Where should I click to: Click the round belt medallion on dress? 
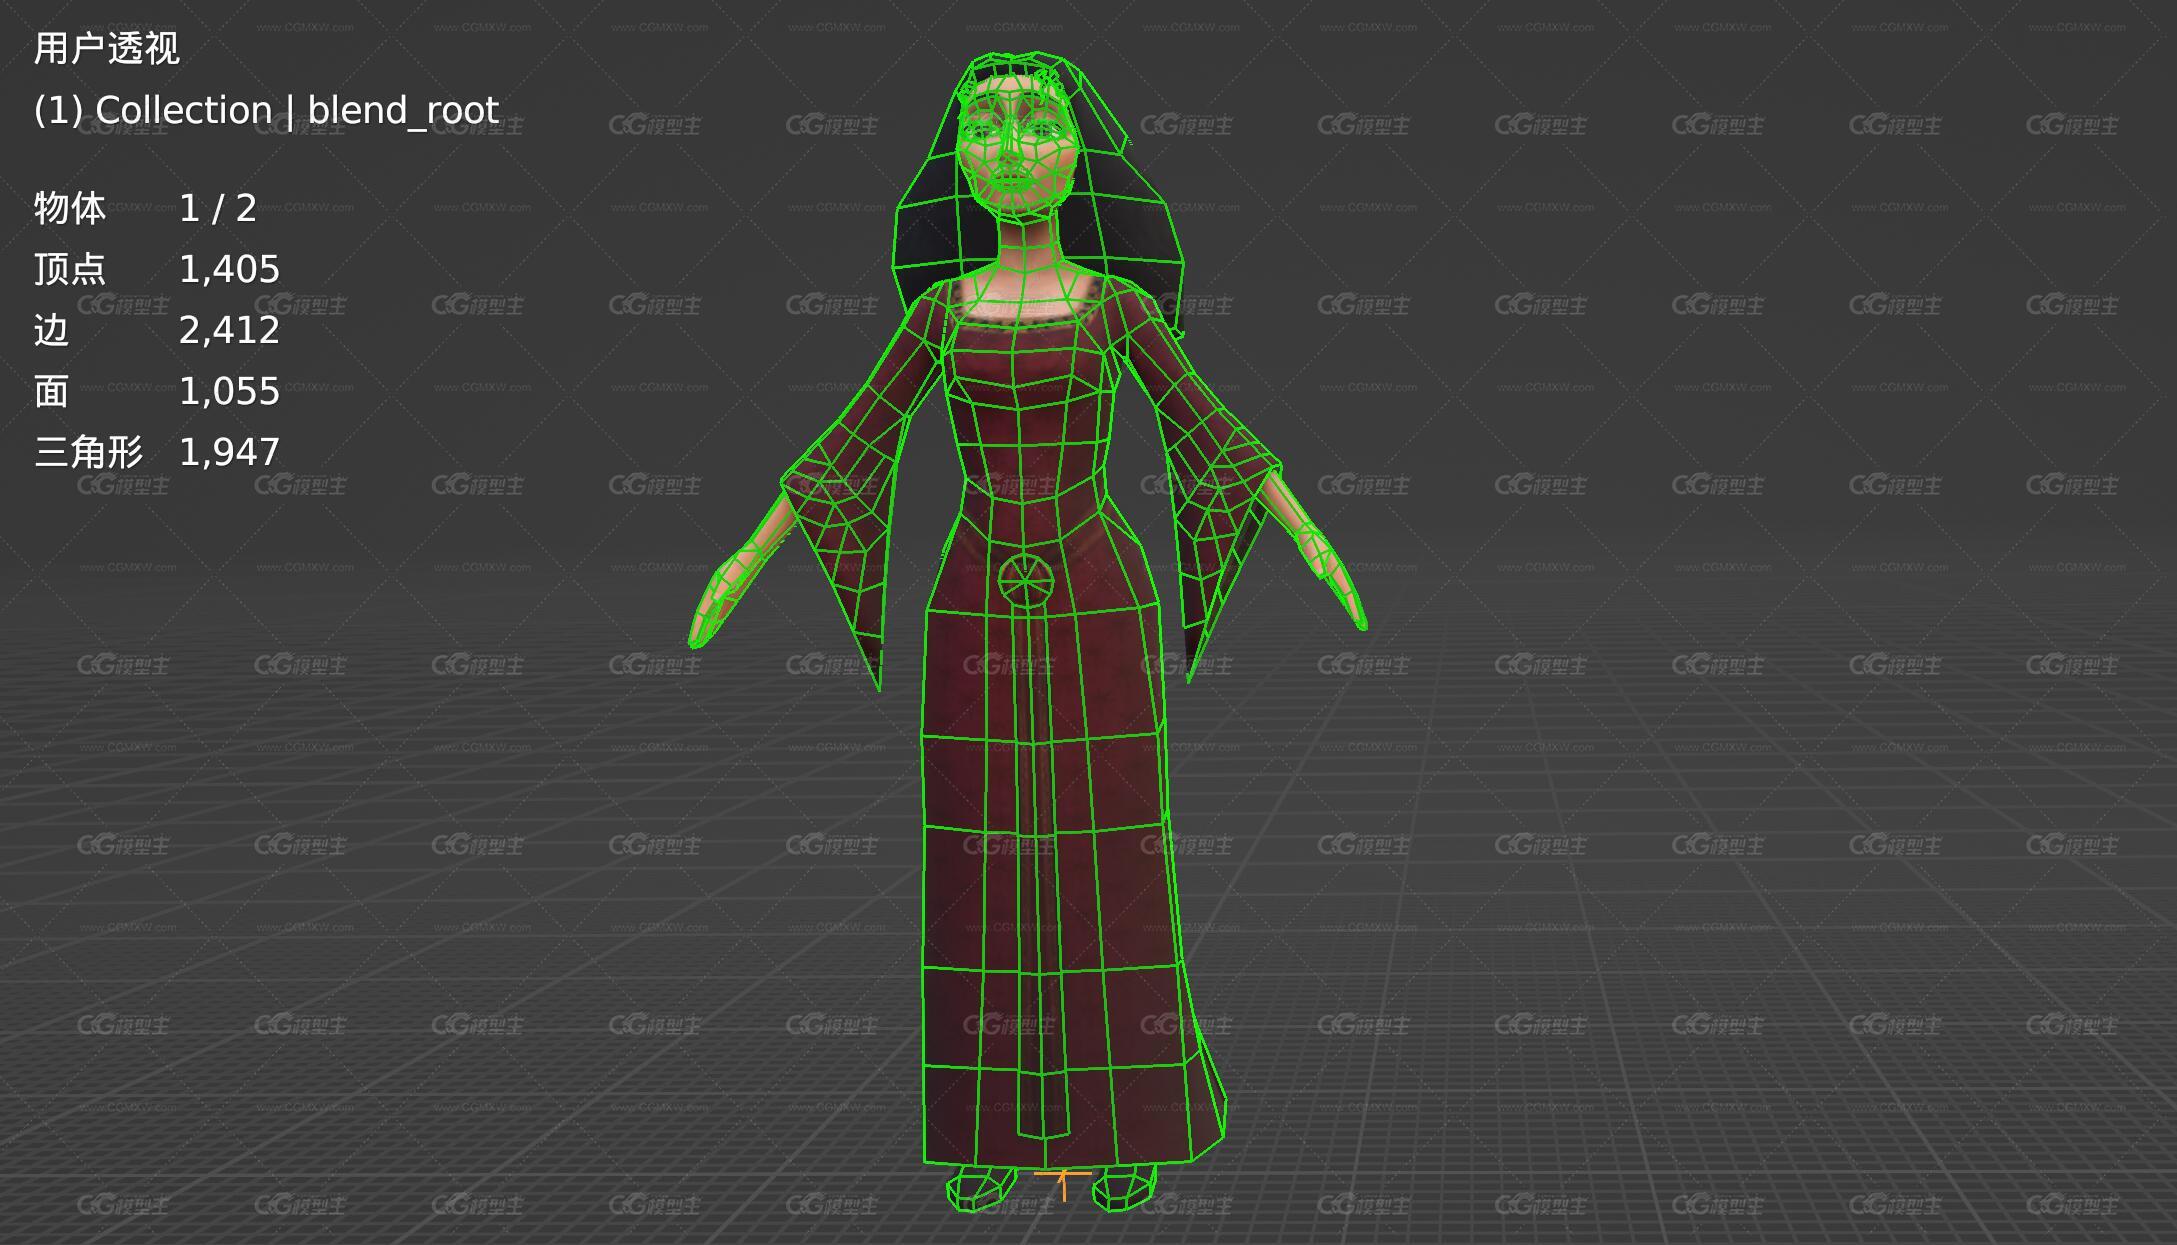pos(1026,581)
